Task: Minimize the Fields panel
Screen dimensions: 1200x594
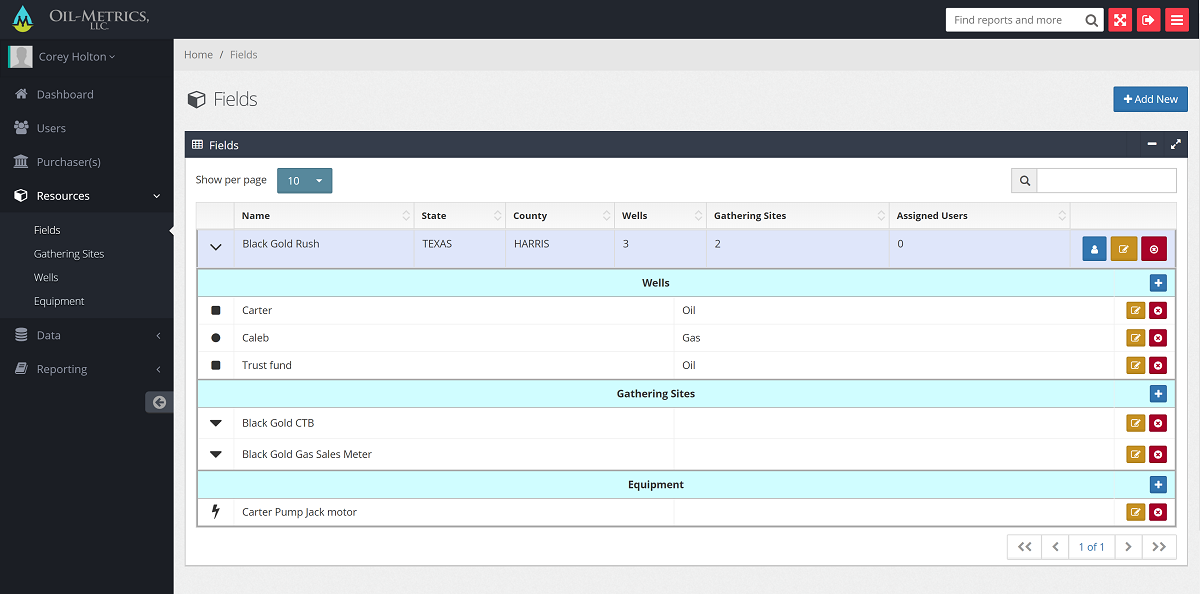Action: [x=1152, y=145]
